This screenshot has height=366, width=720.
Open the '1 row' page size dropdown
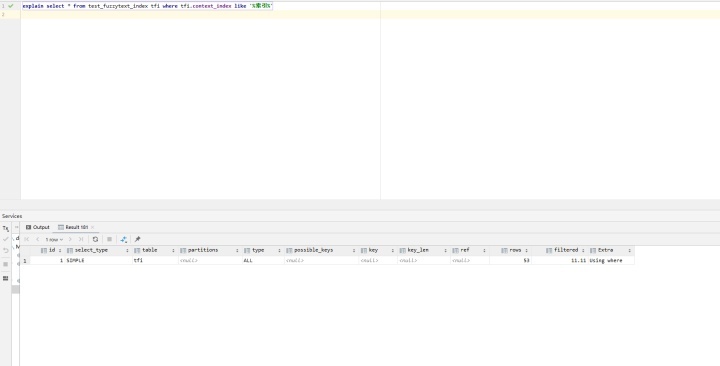coord(54,240)
